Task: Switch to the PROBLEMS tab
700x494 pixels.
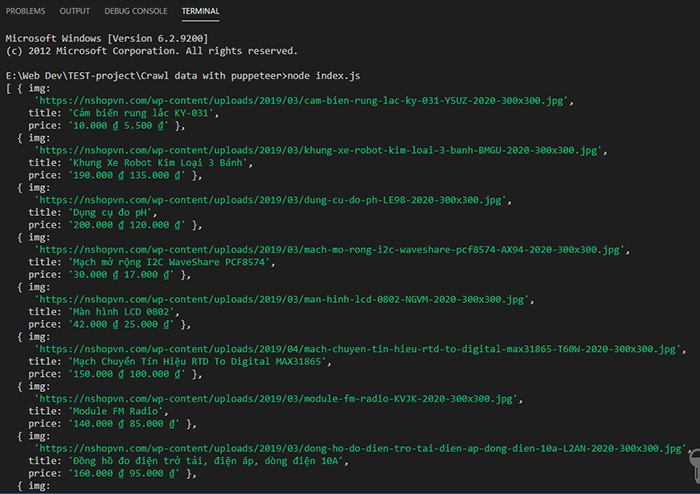Action: coord(25,11)
